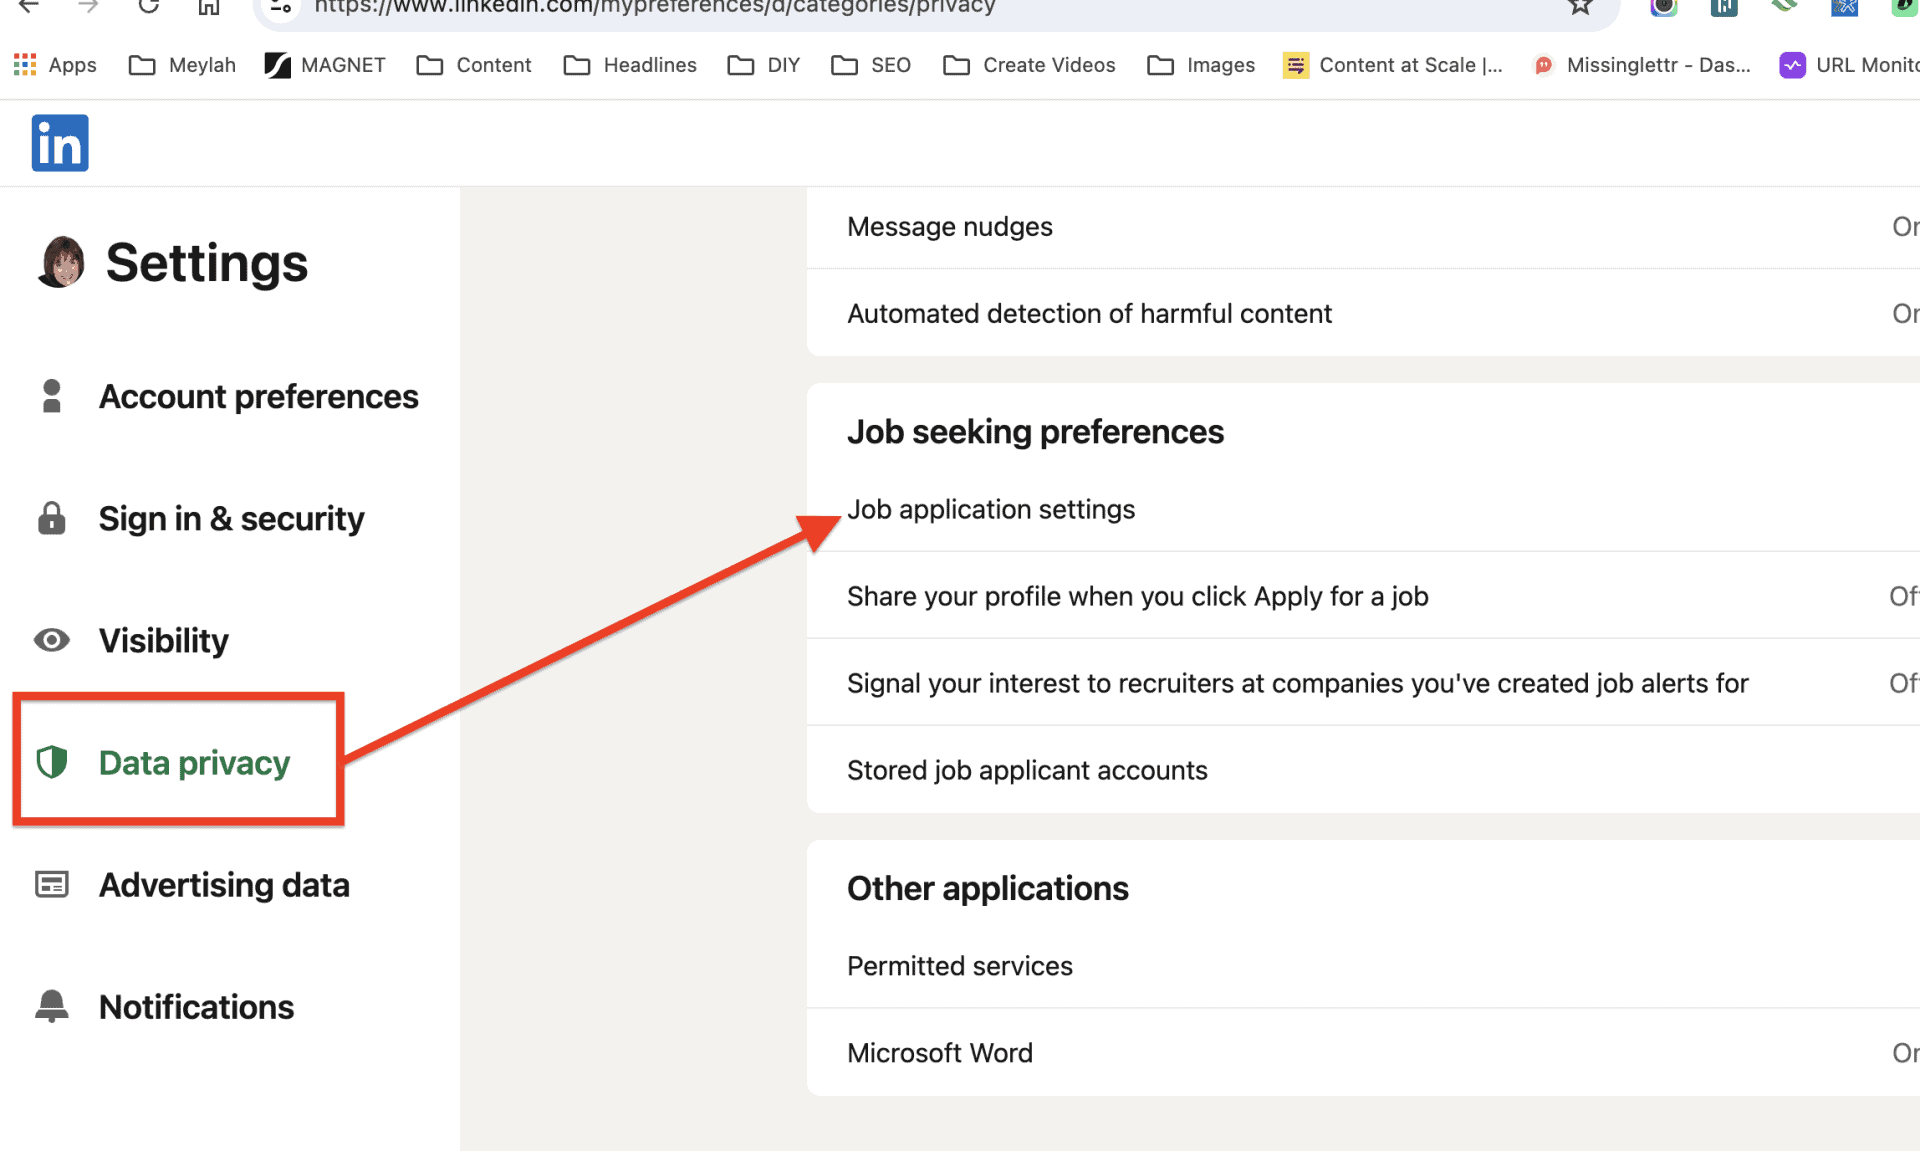The height and width of the screenshot is (1151, 1920).
Task: Select the Data privacy shield icon
Action: (50, 762)
